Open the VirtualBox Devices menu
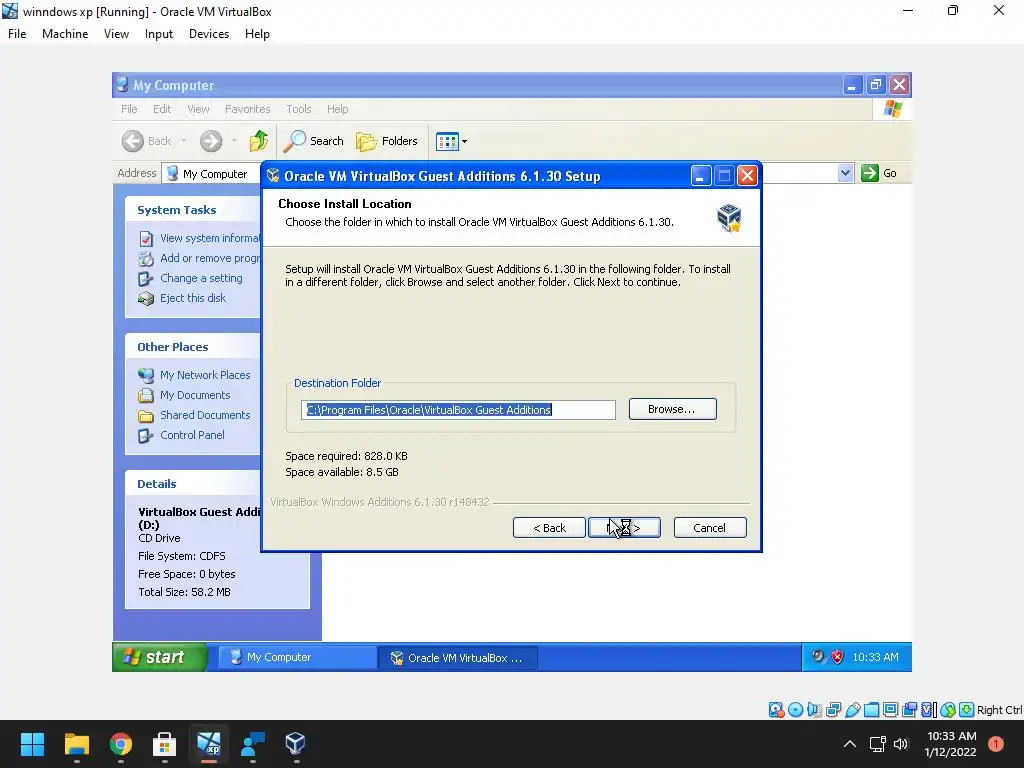 (x=209, y=34)
